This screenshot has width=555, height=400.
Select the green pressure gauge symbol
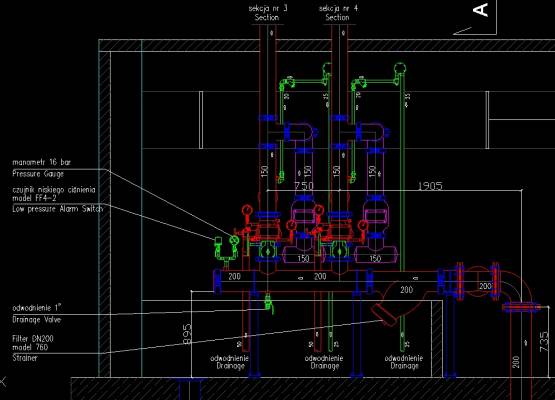[x=234, y=241]
